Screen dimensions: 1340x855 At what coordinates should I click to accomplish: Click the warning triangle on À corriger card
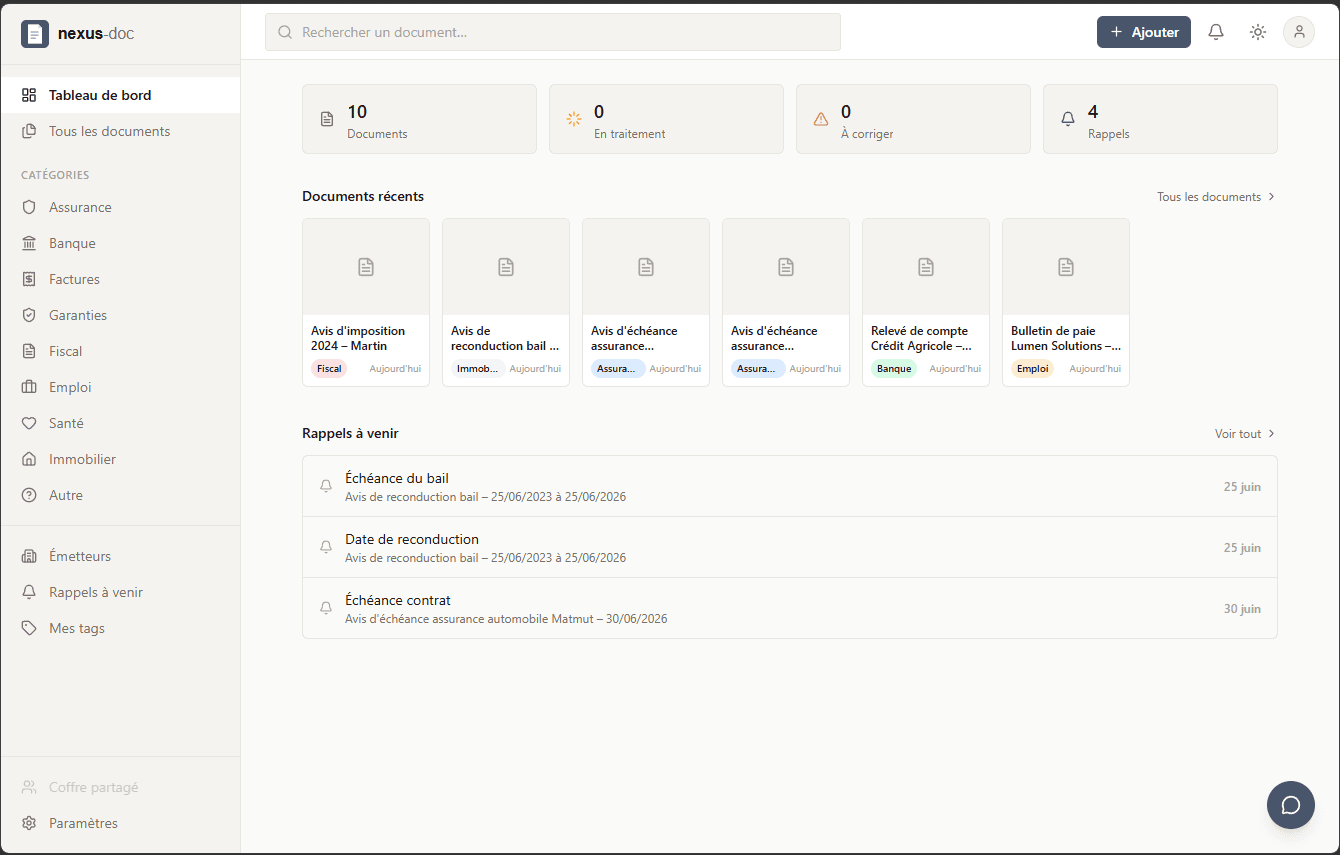pos(821,119)
